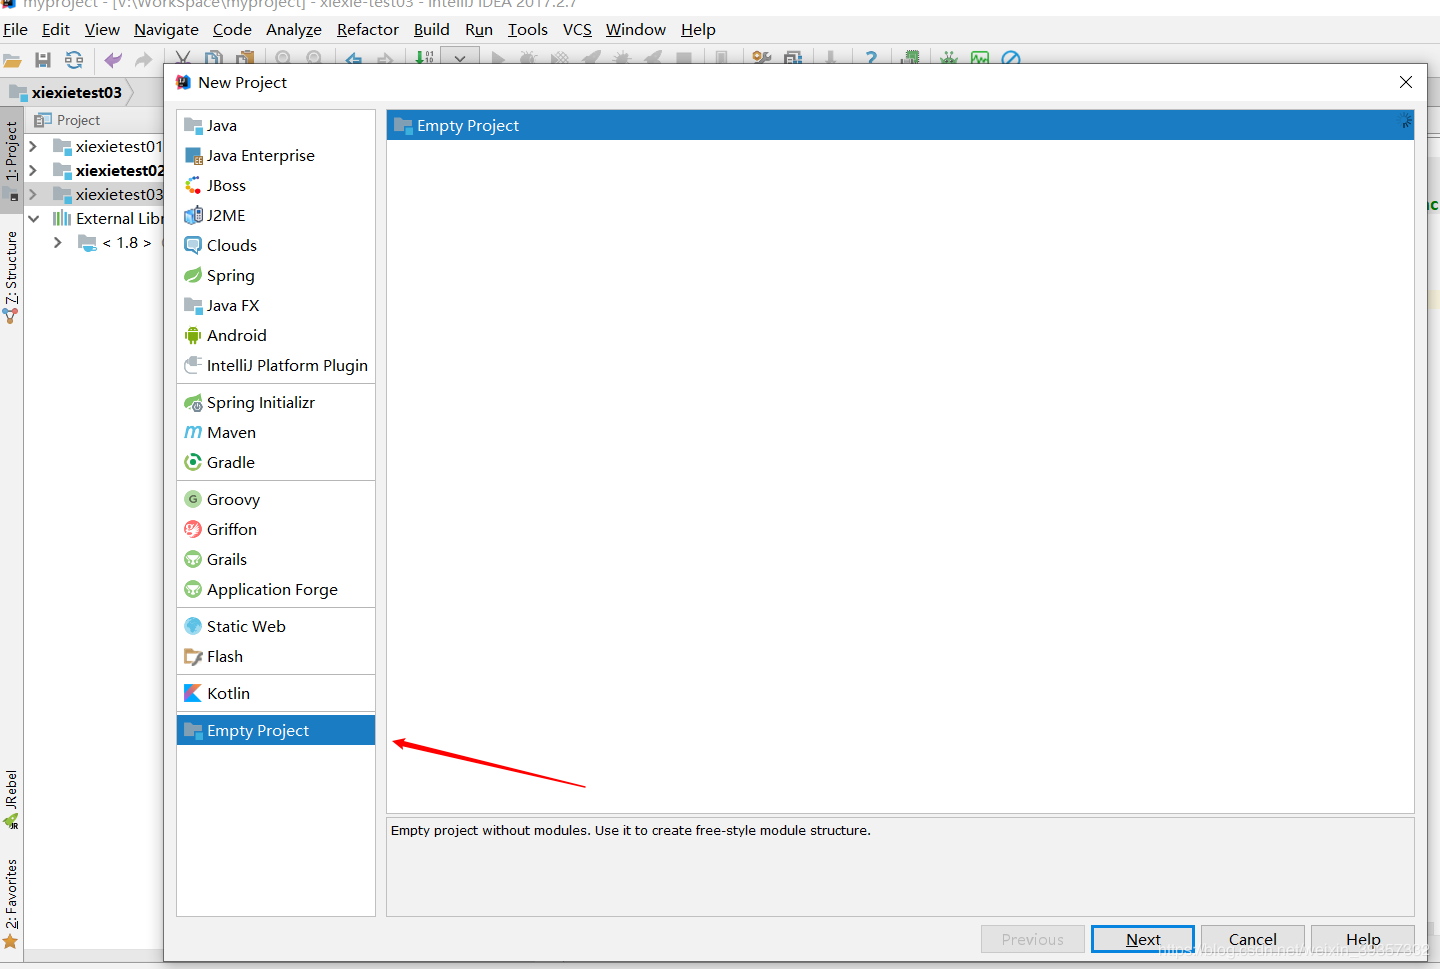1440x969 pixels.
Task: Select Static Web project type
Action: [x=246, y=626]
